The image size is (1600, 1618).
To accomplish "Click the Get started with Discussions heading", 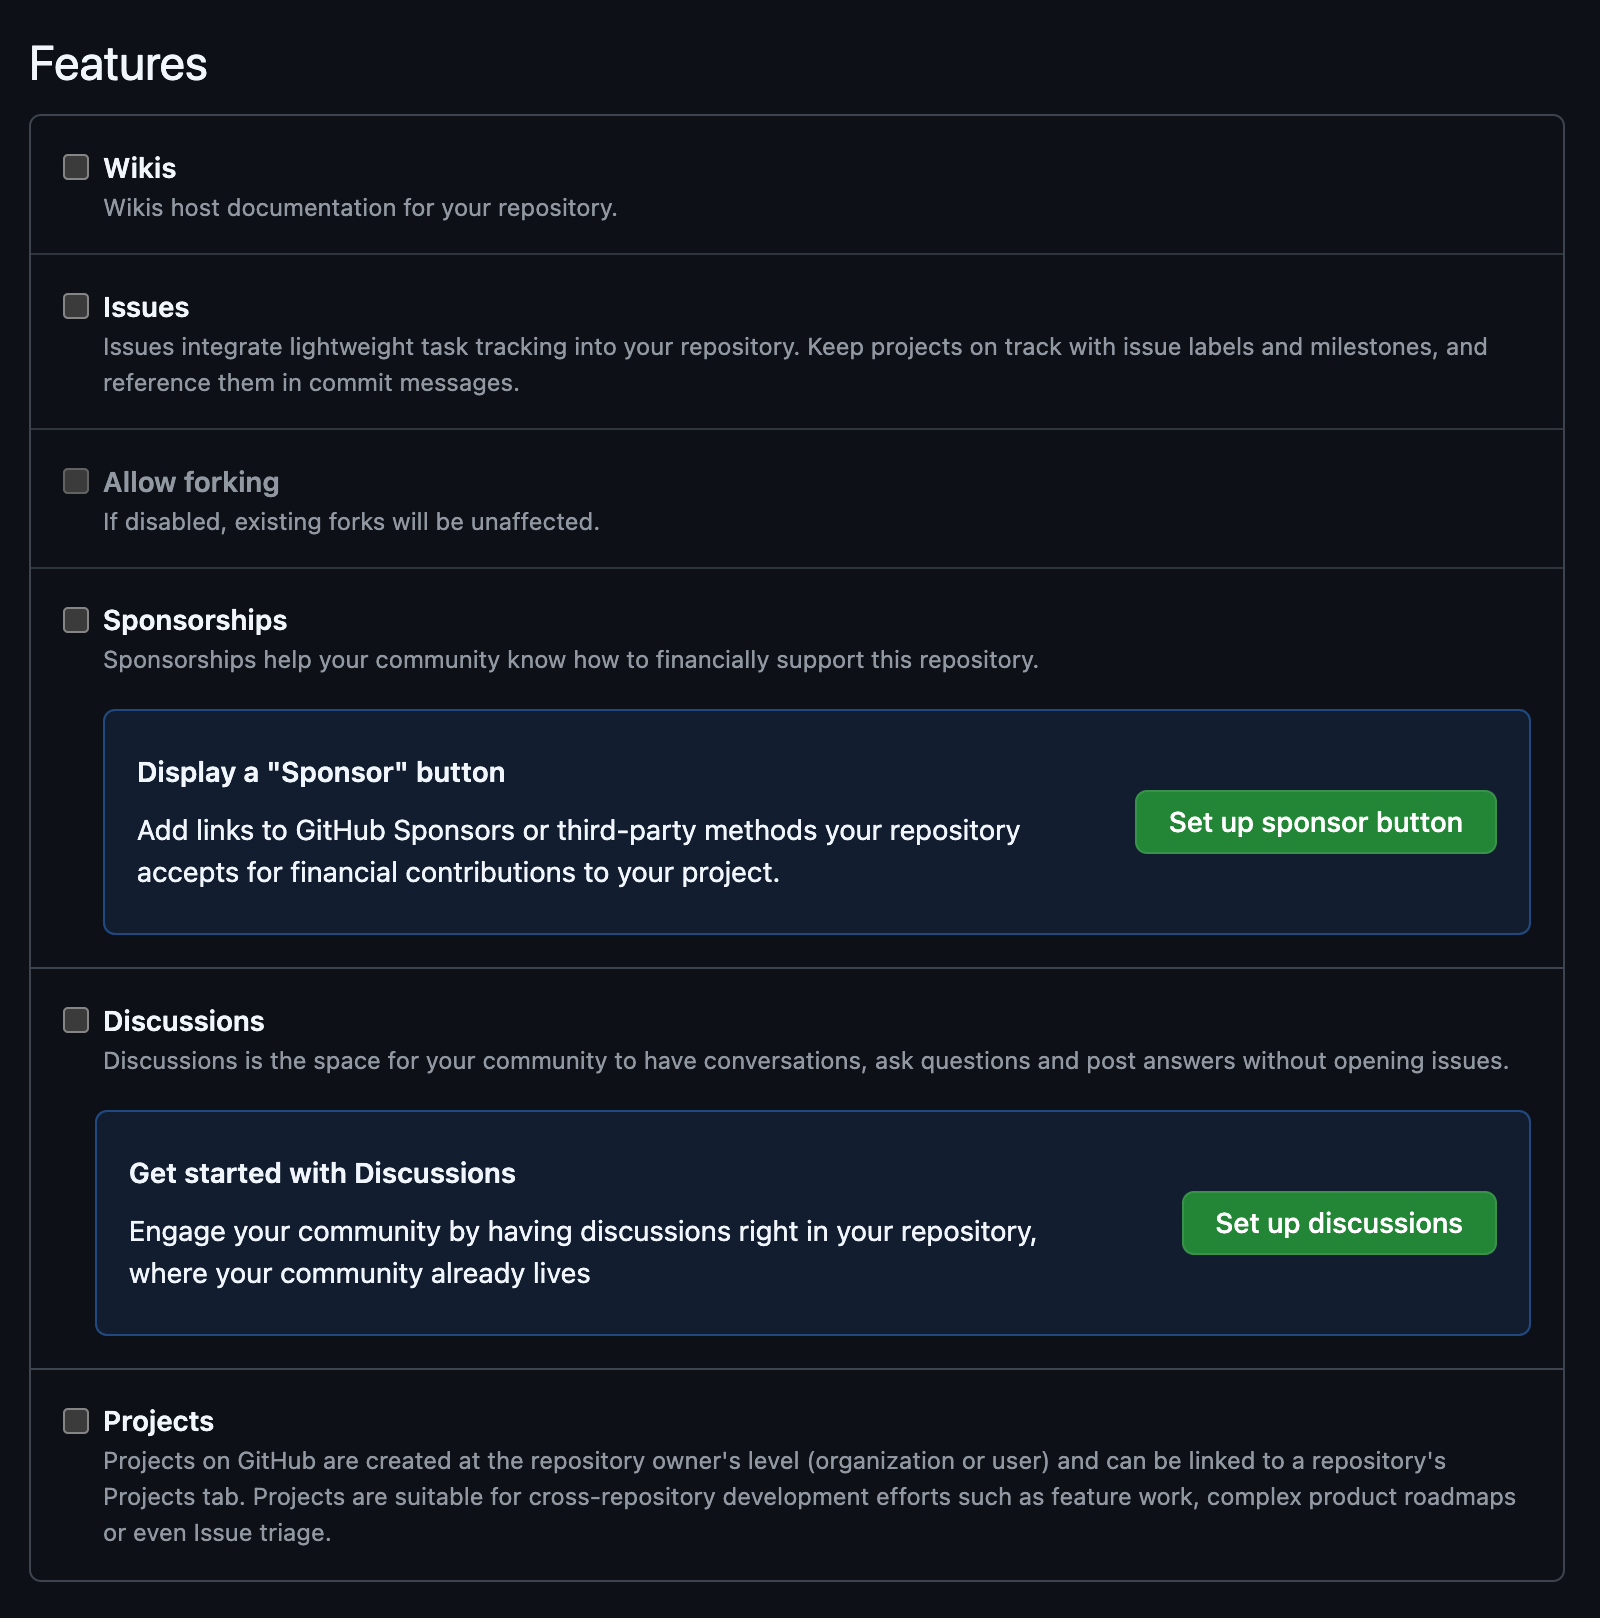I will tap(322, 1173).
